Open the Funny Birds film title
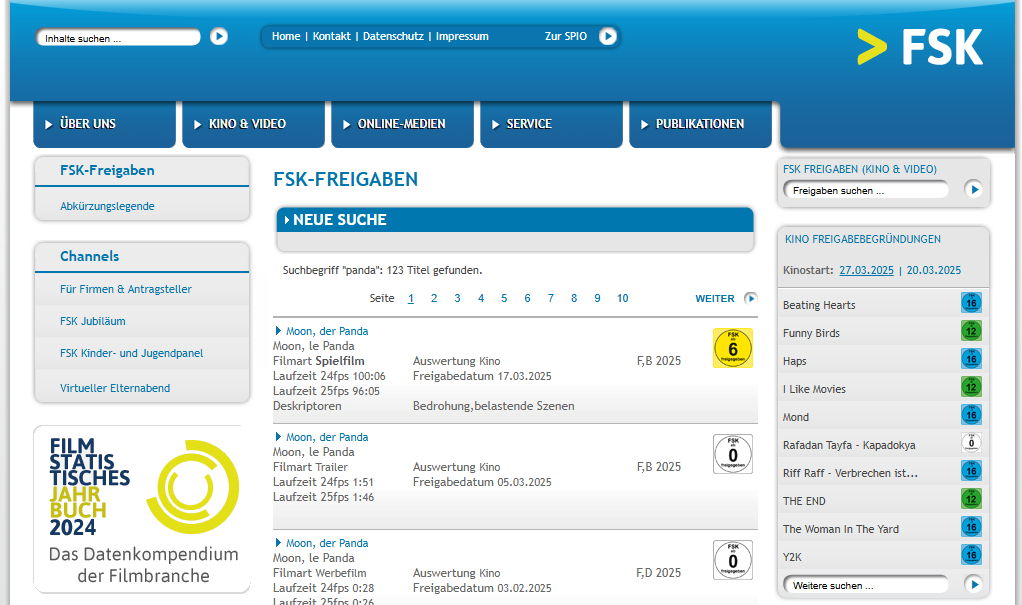Screen dimensions: 1022x605 pos(811,333)
